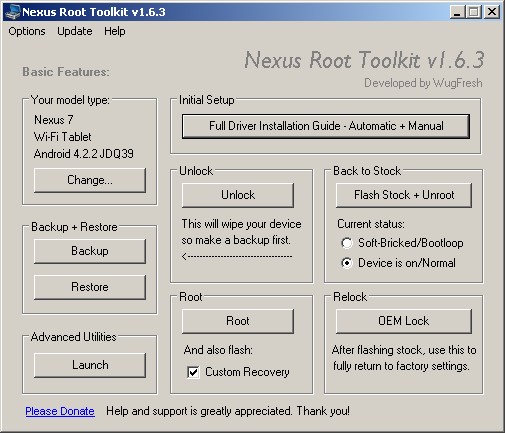505x433 pixels.
Task: Click the 'Developed by WugFresh' text
Action: [x=423, y=83]
